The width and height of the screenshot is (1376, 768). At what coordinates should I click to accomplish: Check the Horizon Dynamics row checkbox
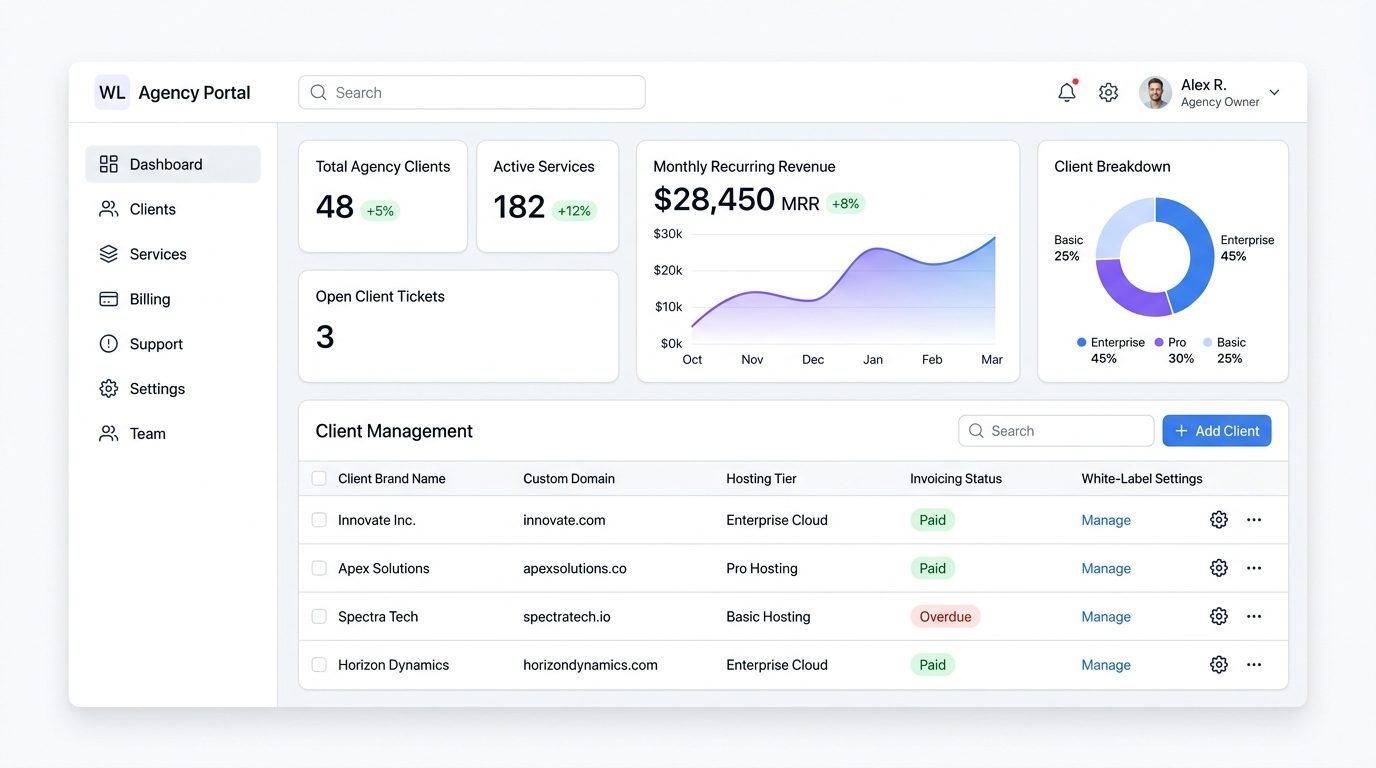pyautogui.click(x=319, y=665)
